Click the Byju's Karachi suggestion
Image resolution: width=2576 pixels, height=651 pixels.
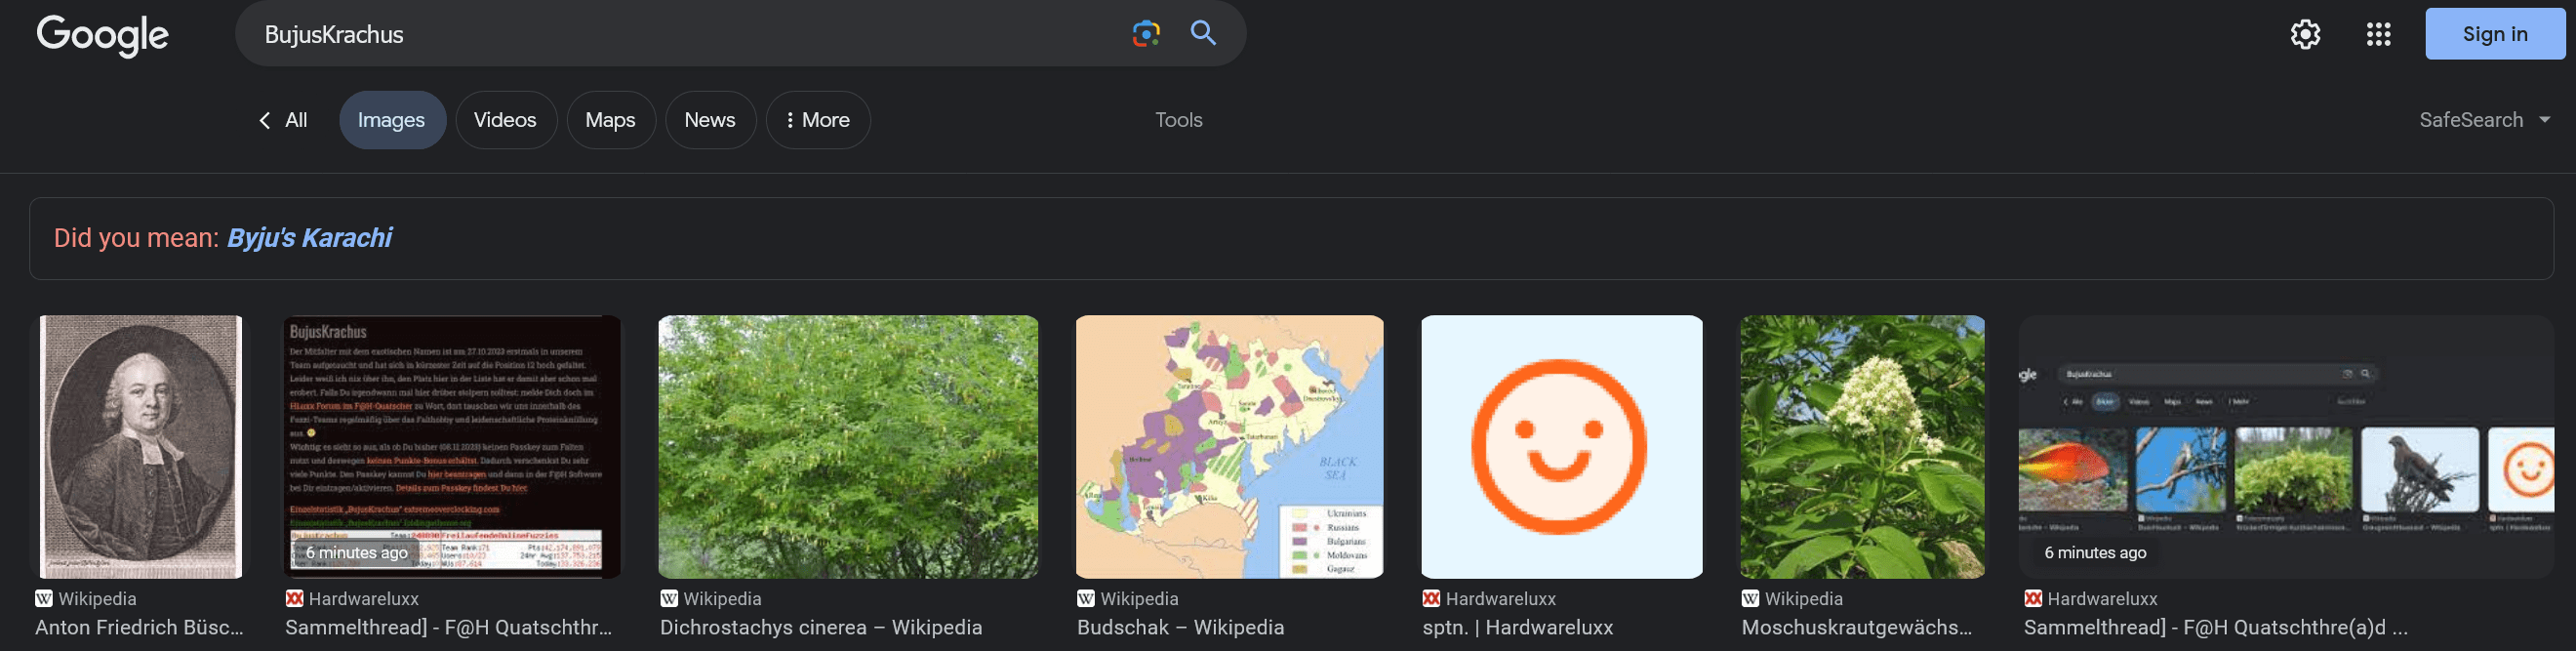coord(309,238)
